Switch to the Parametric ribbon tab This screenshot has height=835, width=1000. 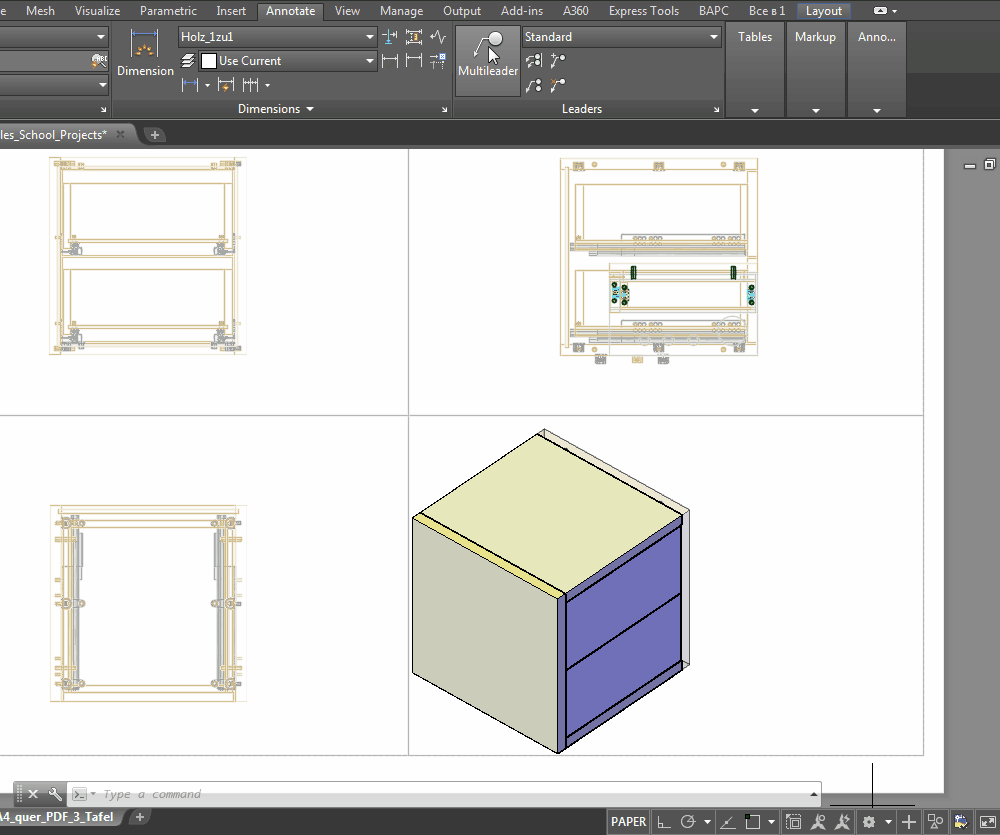point(168,11)
